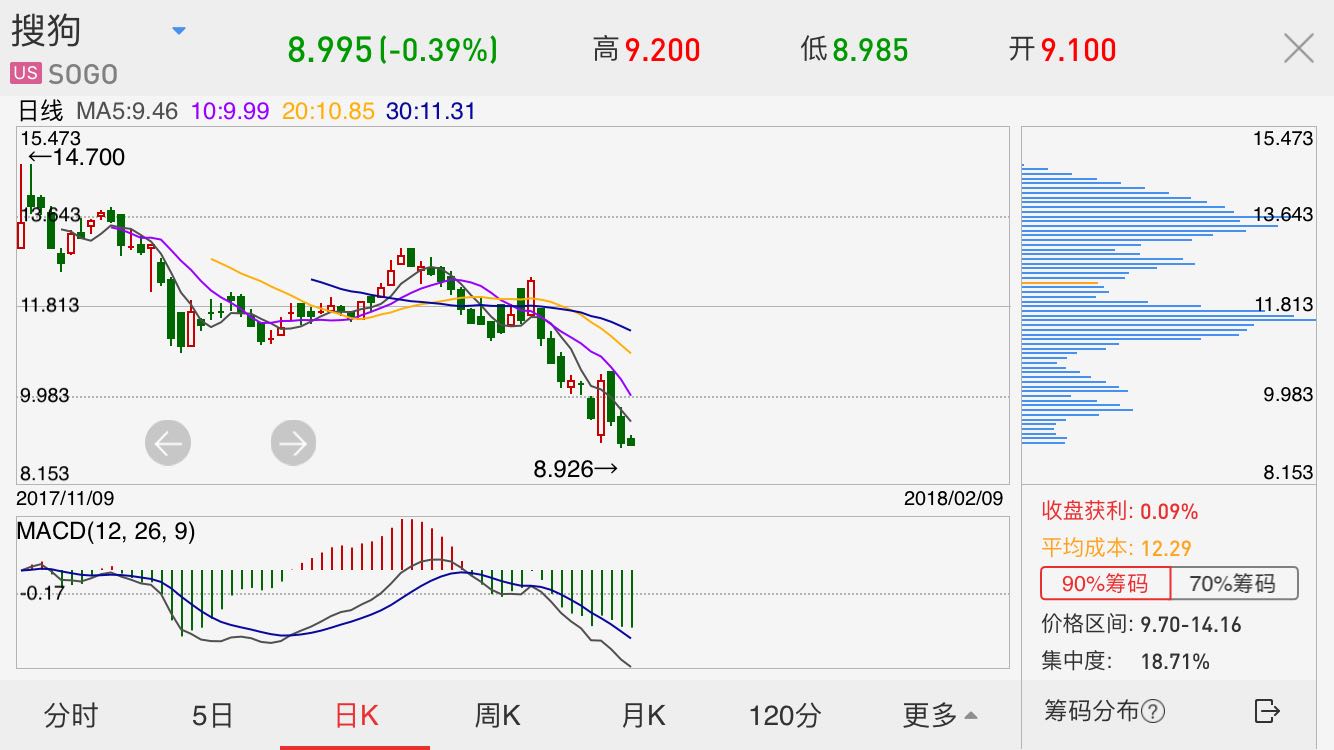Viewport: 1334px width, 750px height.
Task: Tap the export icon beside 筹码分布
Action: (1267, 711)
